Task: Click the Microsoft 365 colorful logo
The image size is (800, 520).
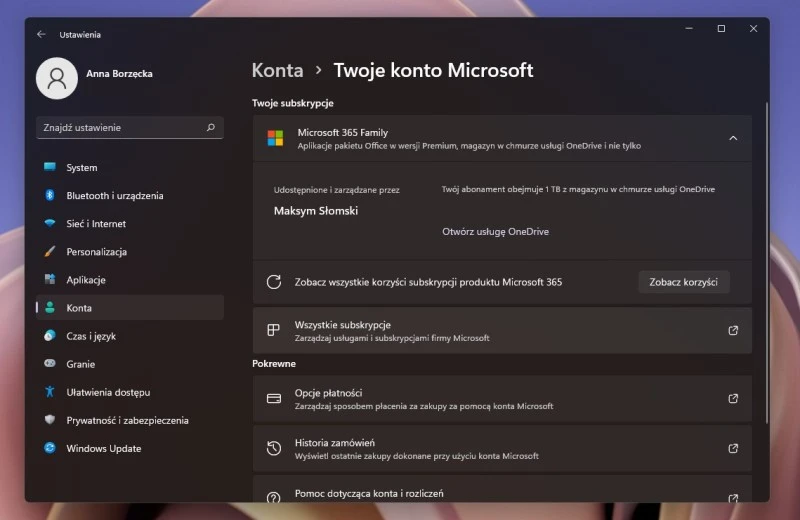Action: 276,138
